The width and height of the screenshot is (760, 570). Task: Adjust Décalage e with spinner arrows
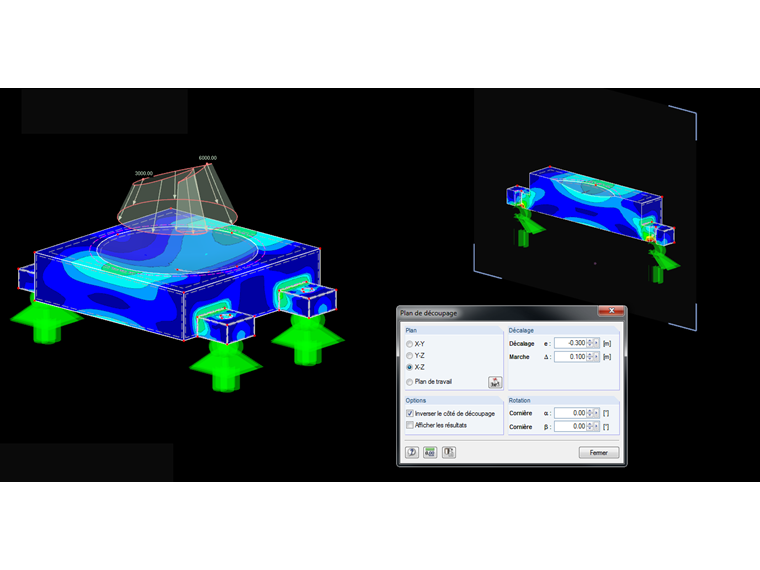590,343
